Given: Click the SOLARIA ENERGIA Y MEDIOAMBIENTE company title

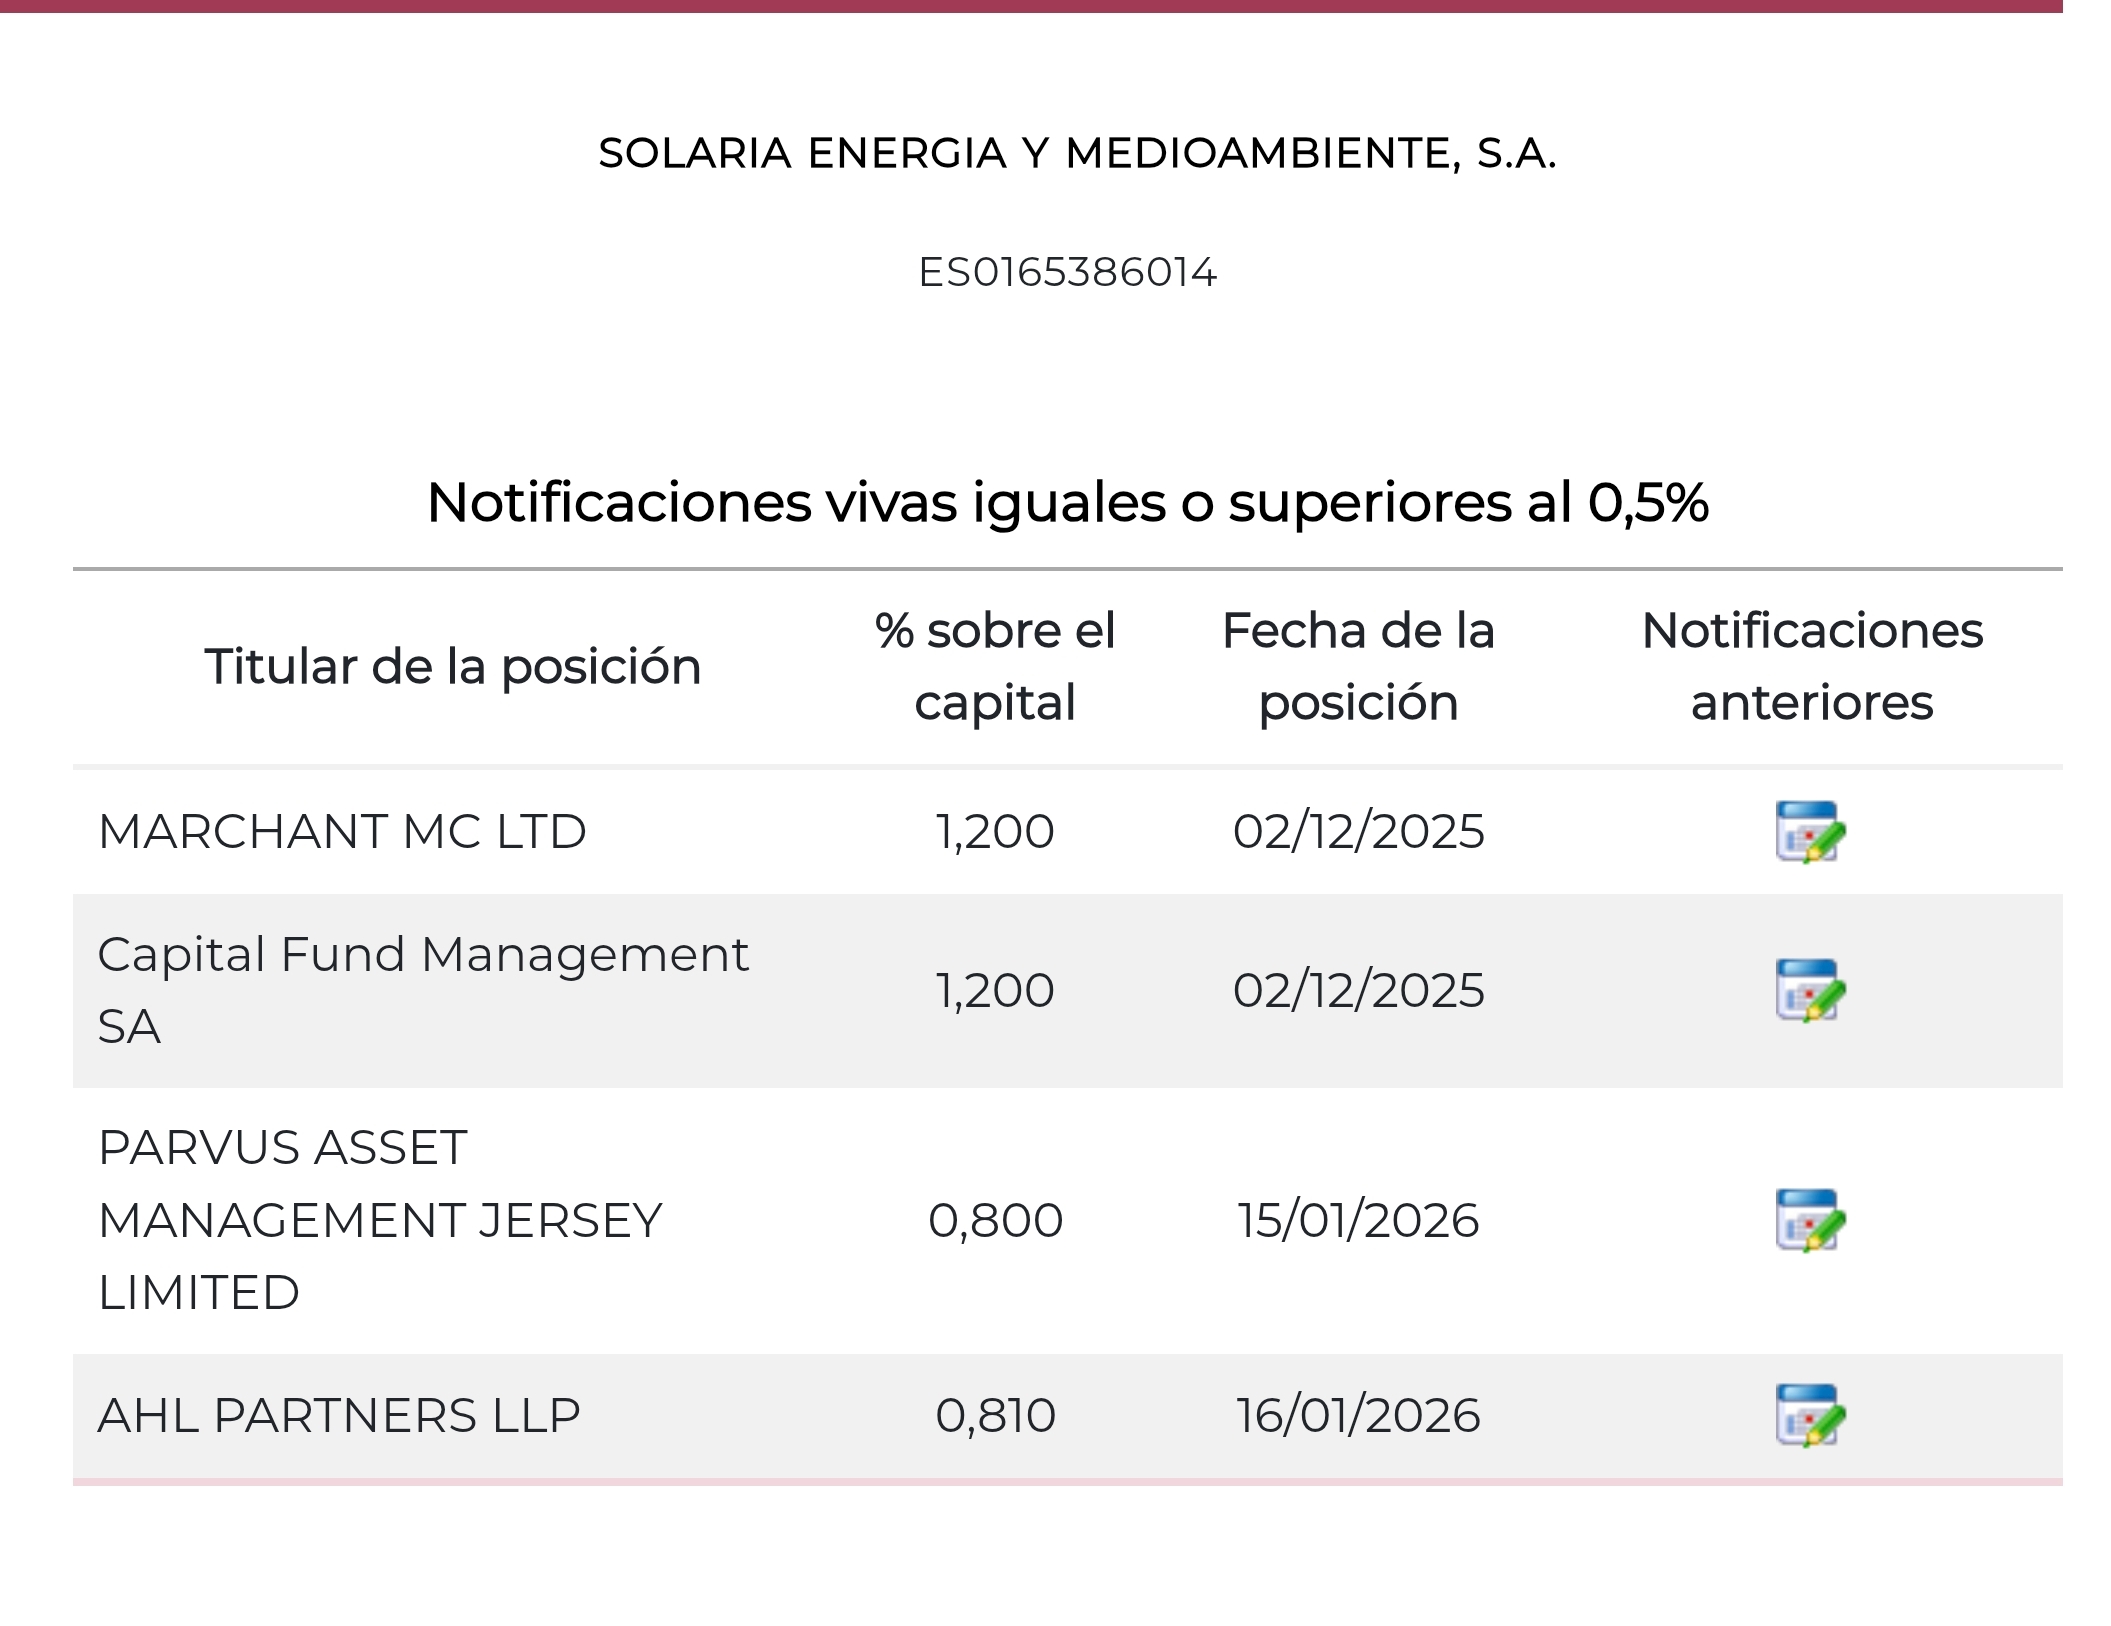Looking at the screenshot, I should [1077, 154].
